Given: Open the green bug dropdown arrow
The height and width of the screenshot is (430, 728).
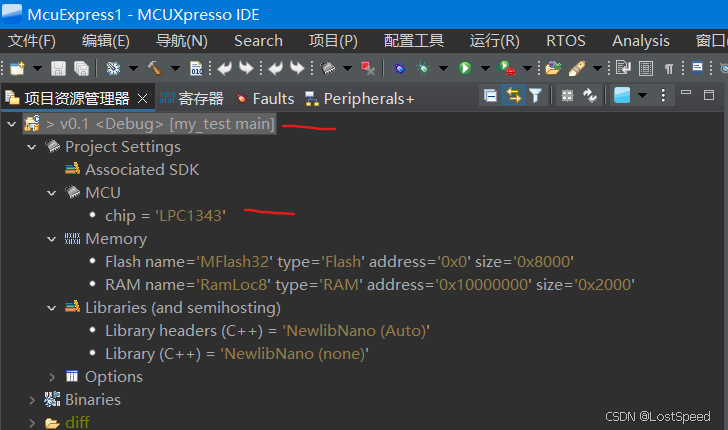Looking at the screenshot, I should pos(443,68).
